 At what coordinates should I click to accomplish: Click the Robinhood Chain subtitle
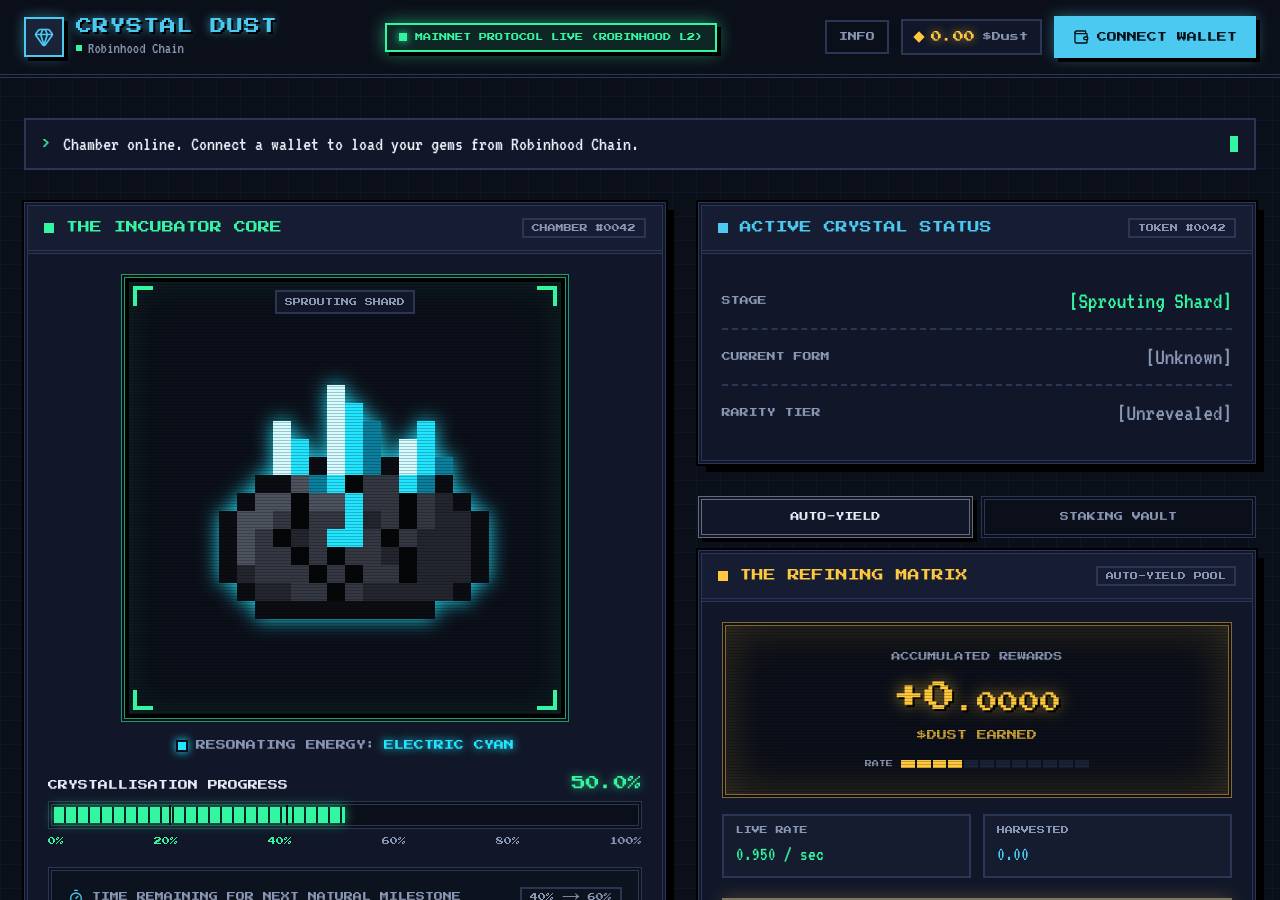coord(135,49)
